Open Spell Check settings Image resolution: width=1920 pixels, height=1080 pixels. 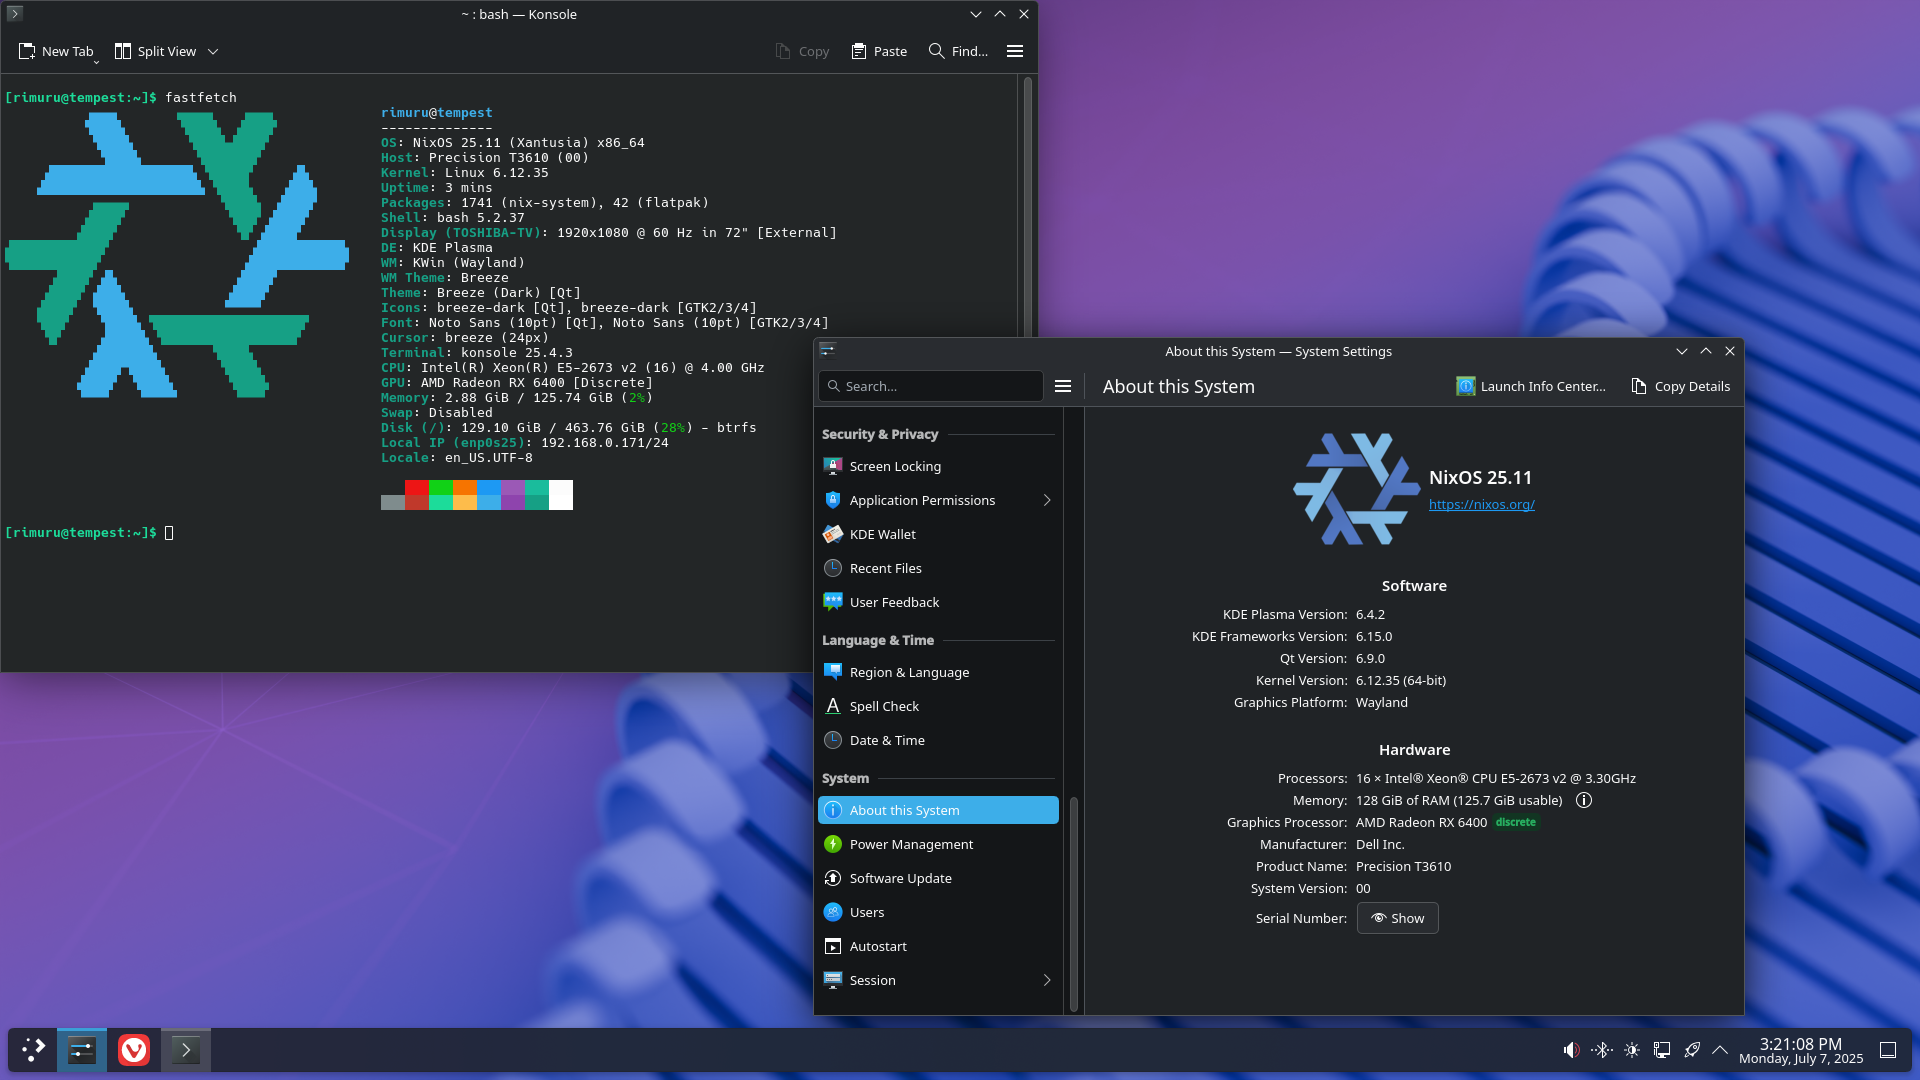[938, 706]
